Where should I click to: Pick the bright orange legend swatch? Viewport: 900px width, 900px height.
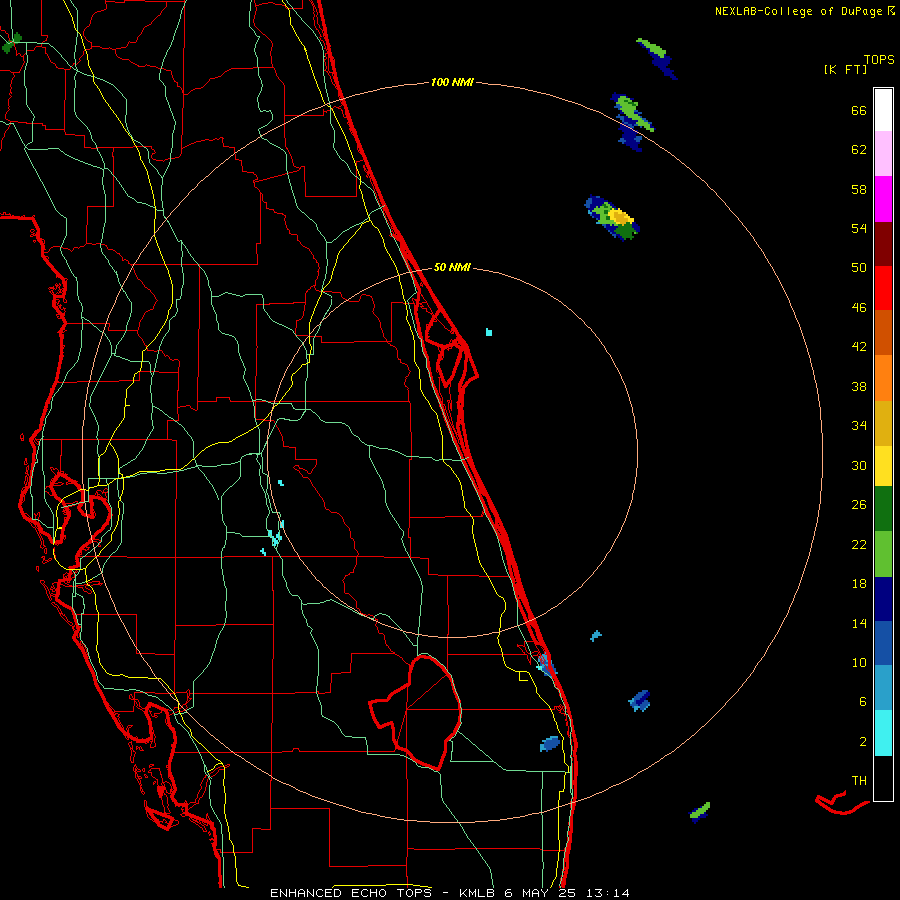click(883, 378)
